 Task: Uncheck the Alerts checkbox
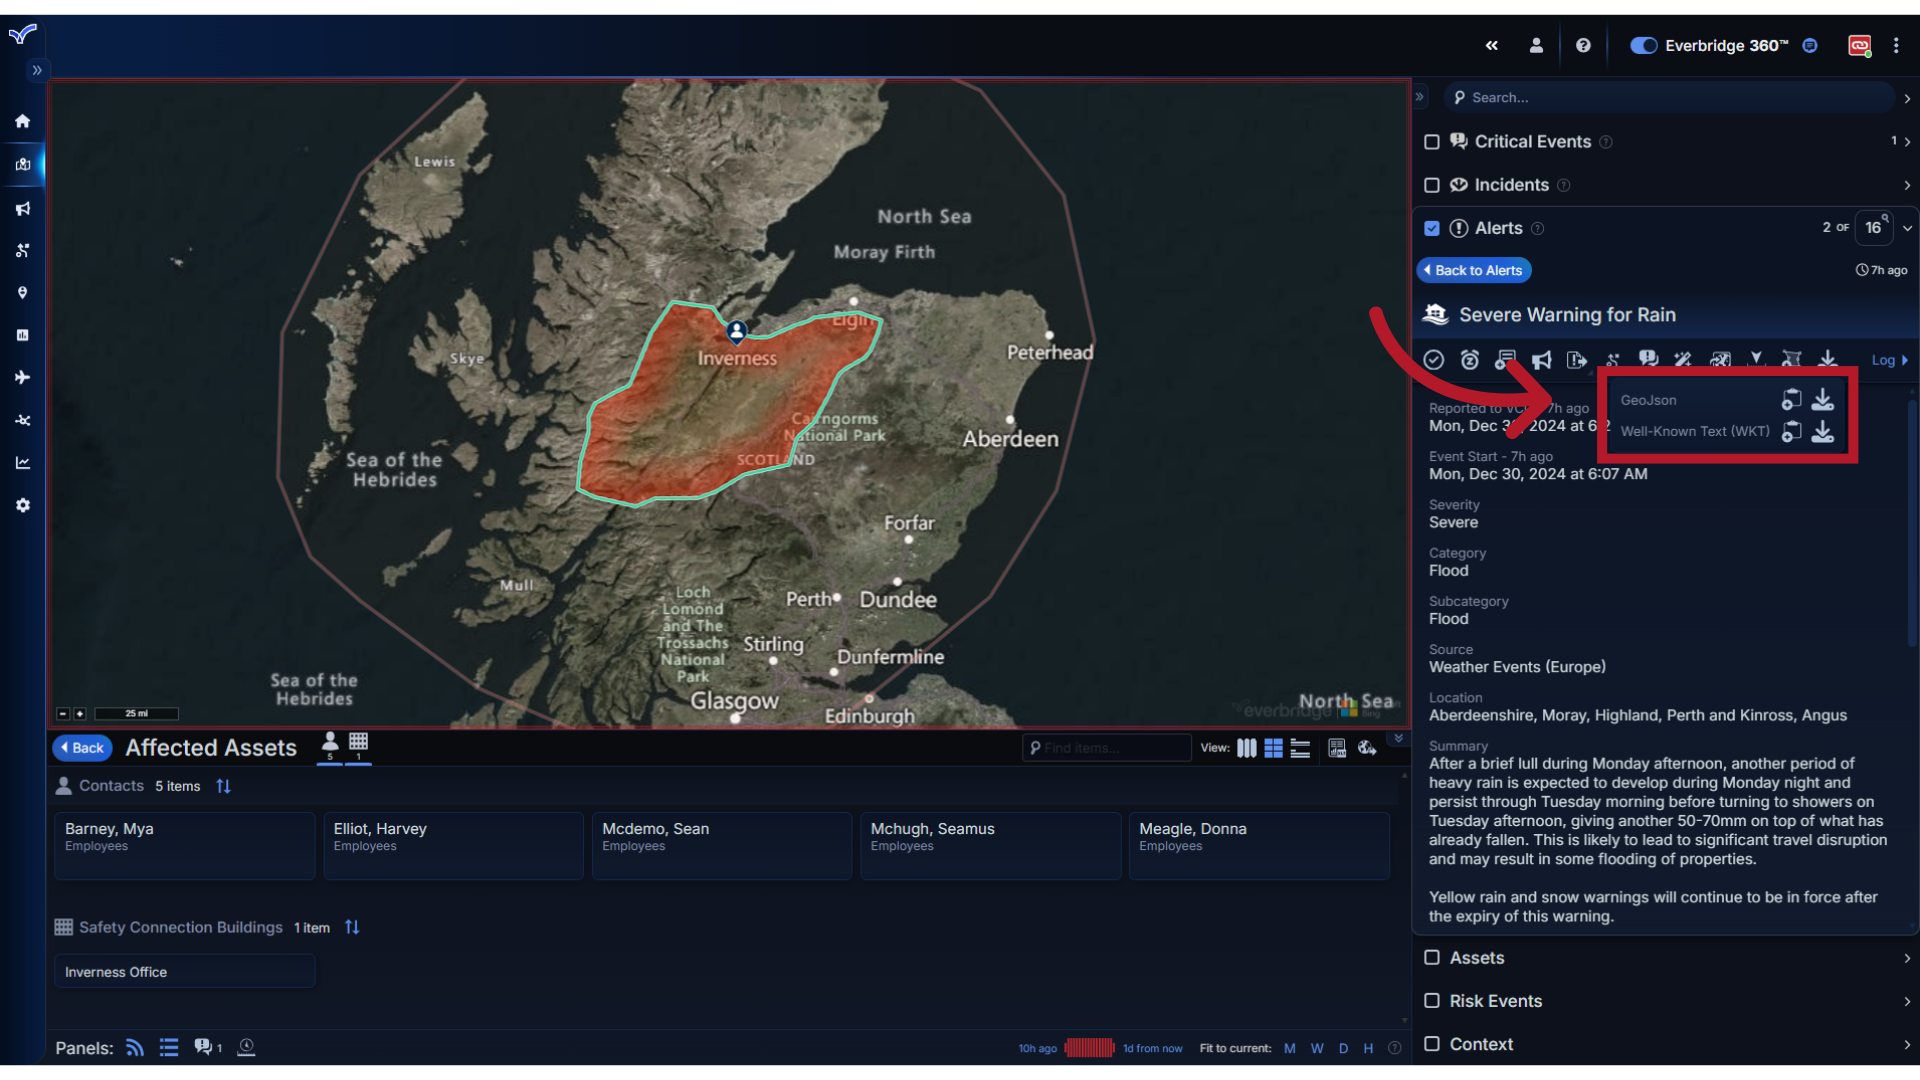pyautogui.click(x=1432, y=228)
